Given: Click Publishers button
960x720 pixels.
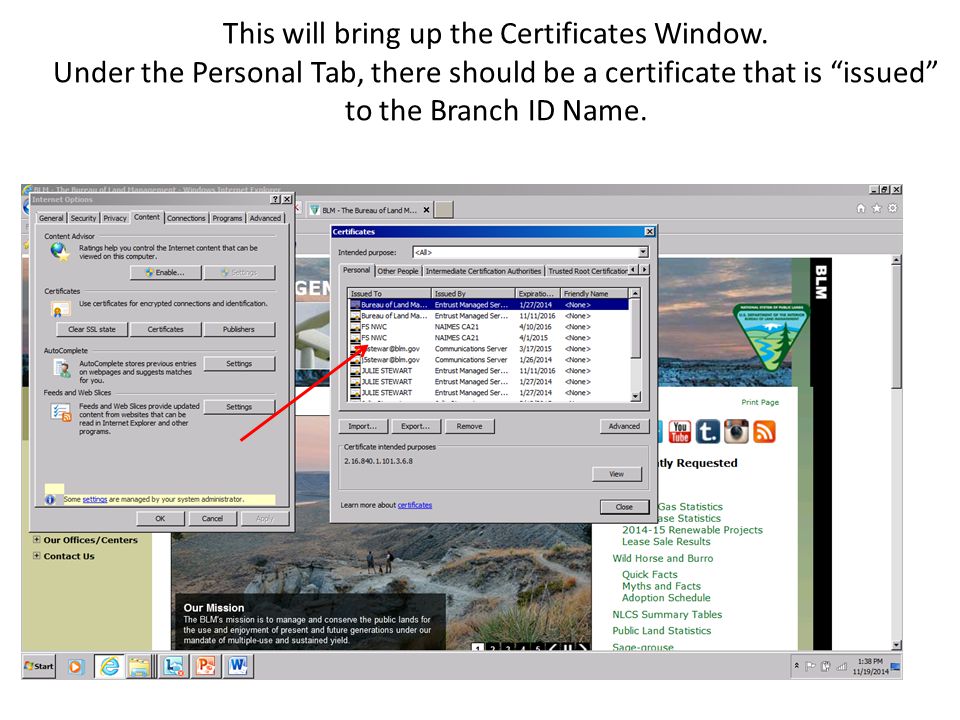Looking at the screenshot, I should click(239, 329).
